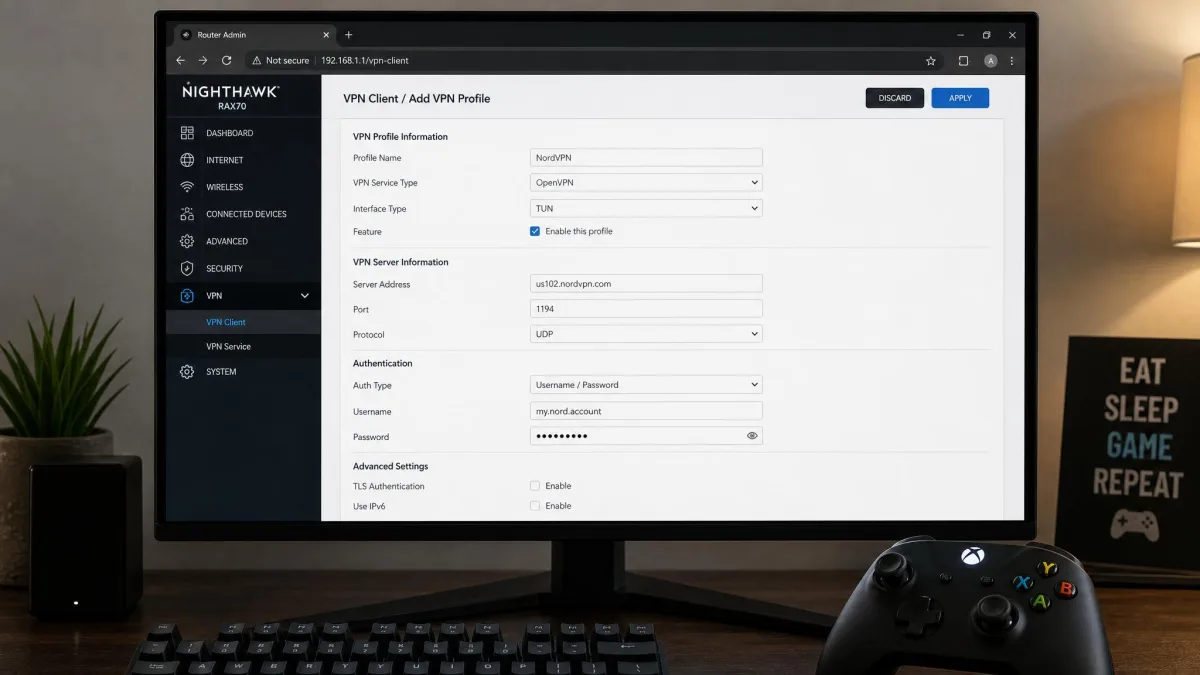
Task: Click the VPN Client / Add VPN Profile heading
Action: coord(417,98)
